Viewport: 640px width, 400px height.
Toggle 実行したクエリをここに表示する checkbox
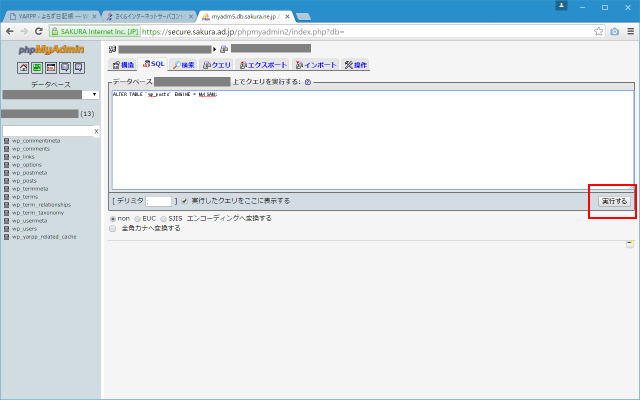pyautogui.click(x=184, y=201)
